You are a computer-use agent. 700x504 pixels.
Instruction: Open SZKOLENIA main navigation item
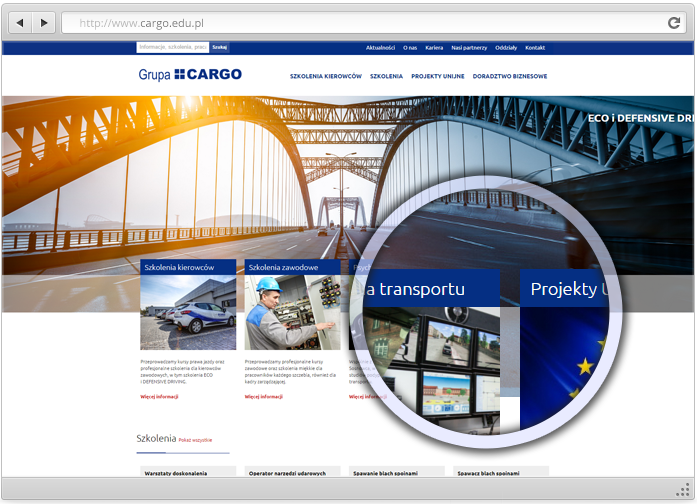386,76
